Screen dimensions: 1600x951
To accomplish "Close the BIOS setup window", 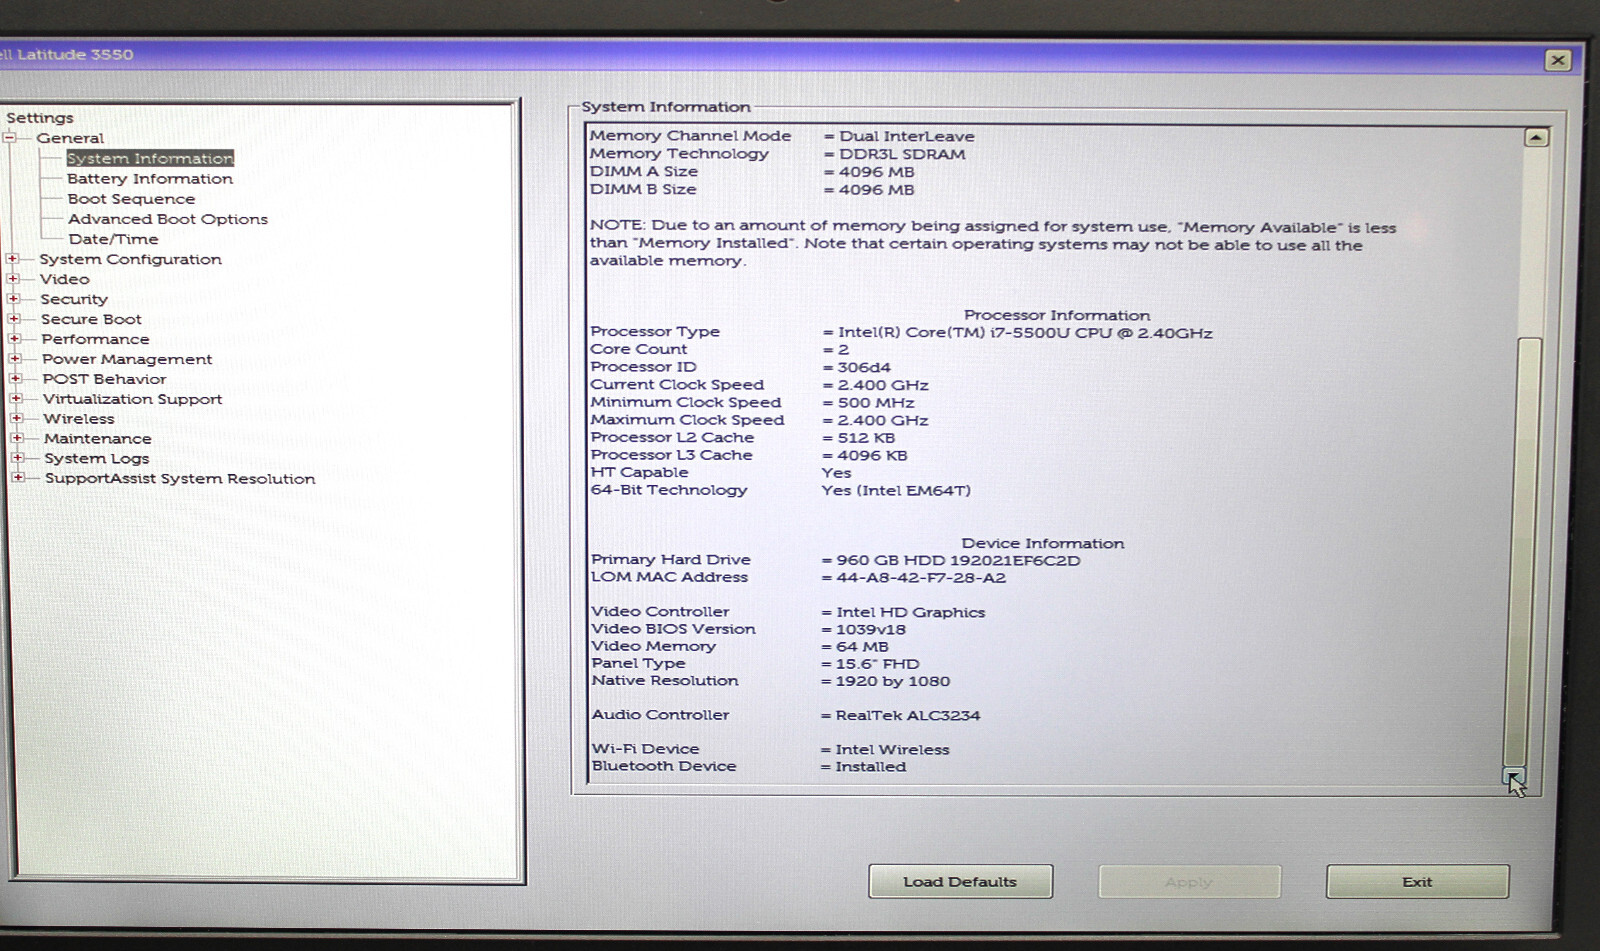I will (x=1557, y=60).
